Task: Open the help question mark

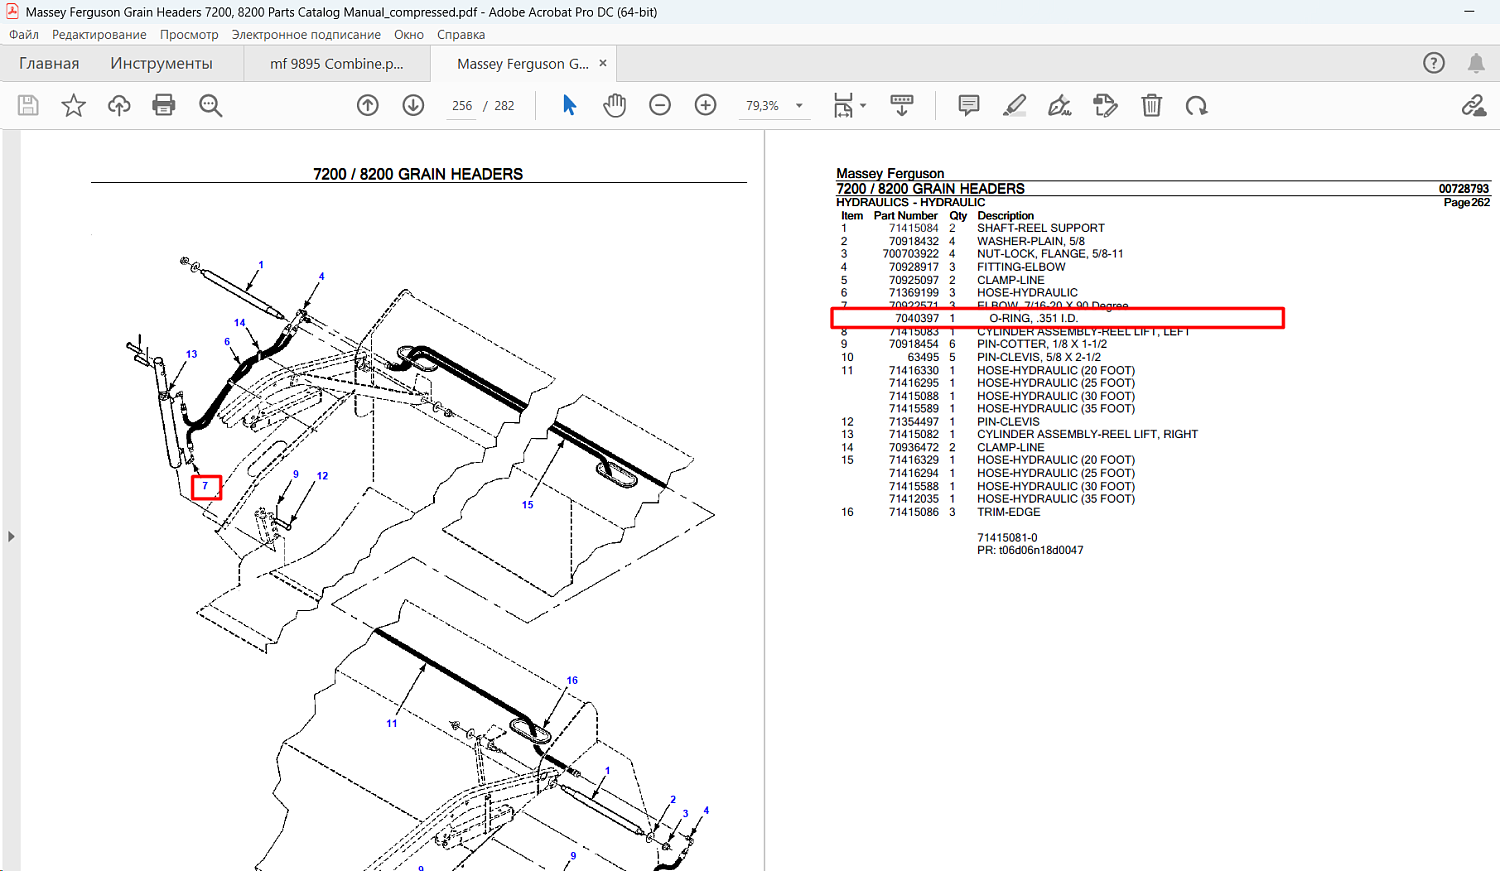Action: (1434, 63)
